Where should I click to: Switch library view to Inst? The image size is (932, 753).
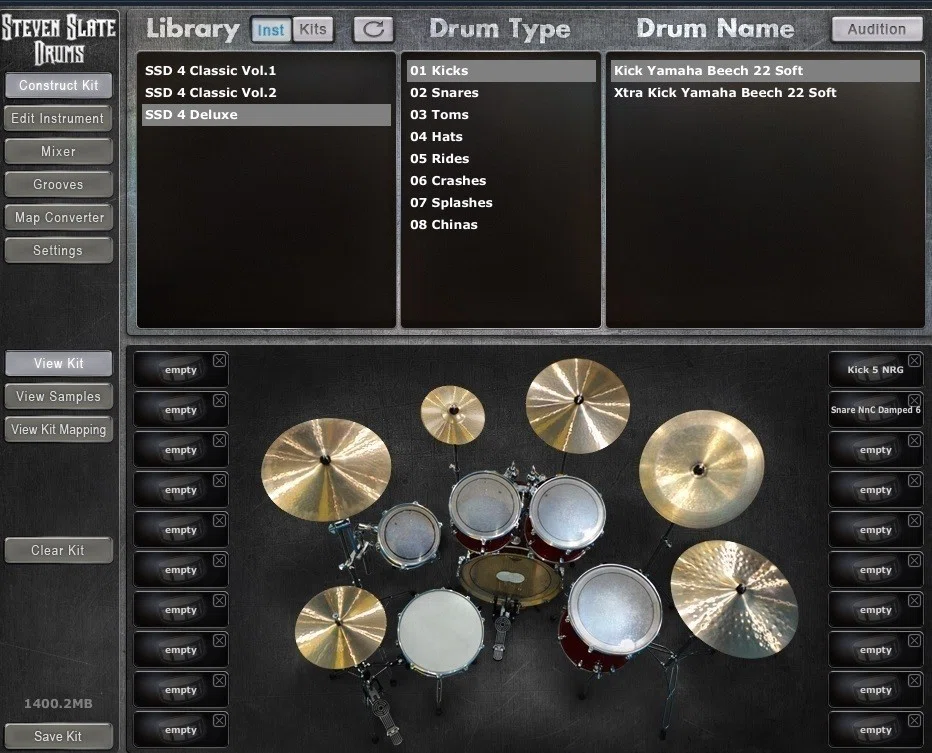pos(270,30)
